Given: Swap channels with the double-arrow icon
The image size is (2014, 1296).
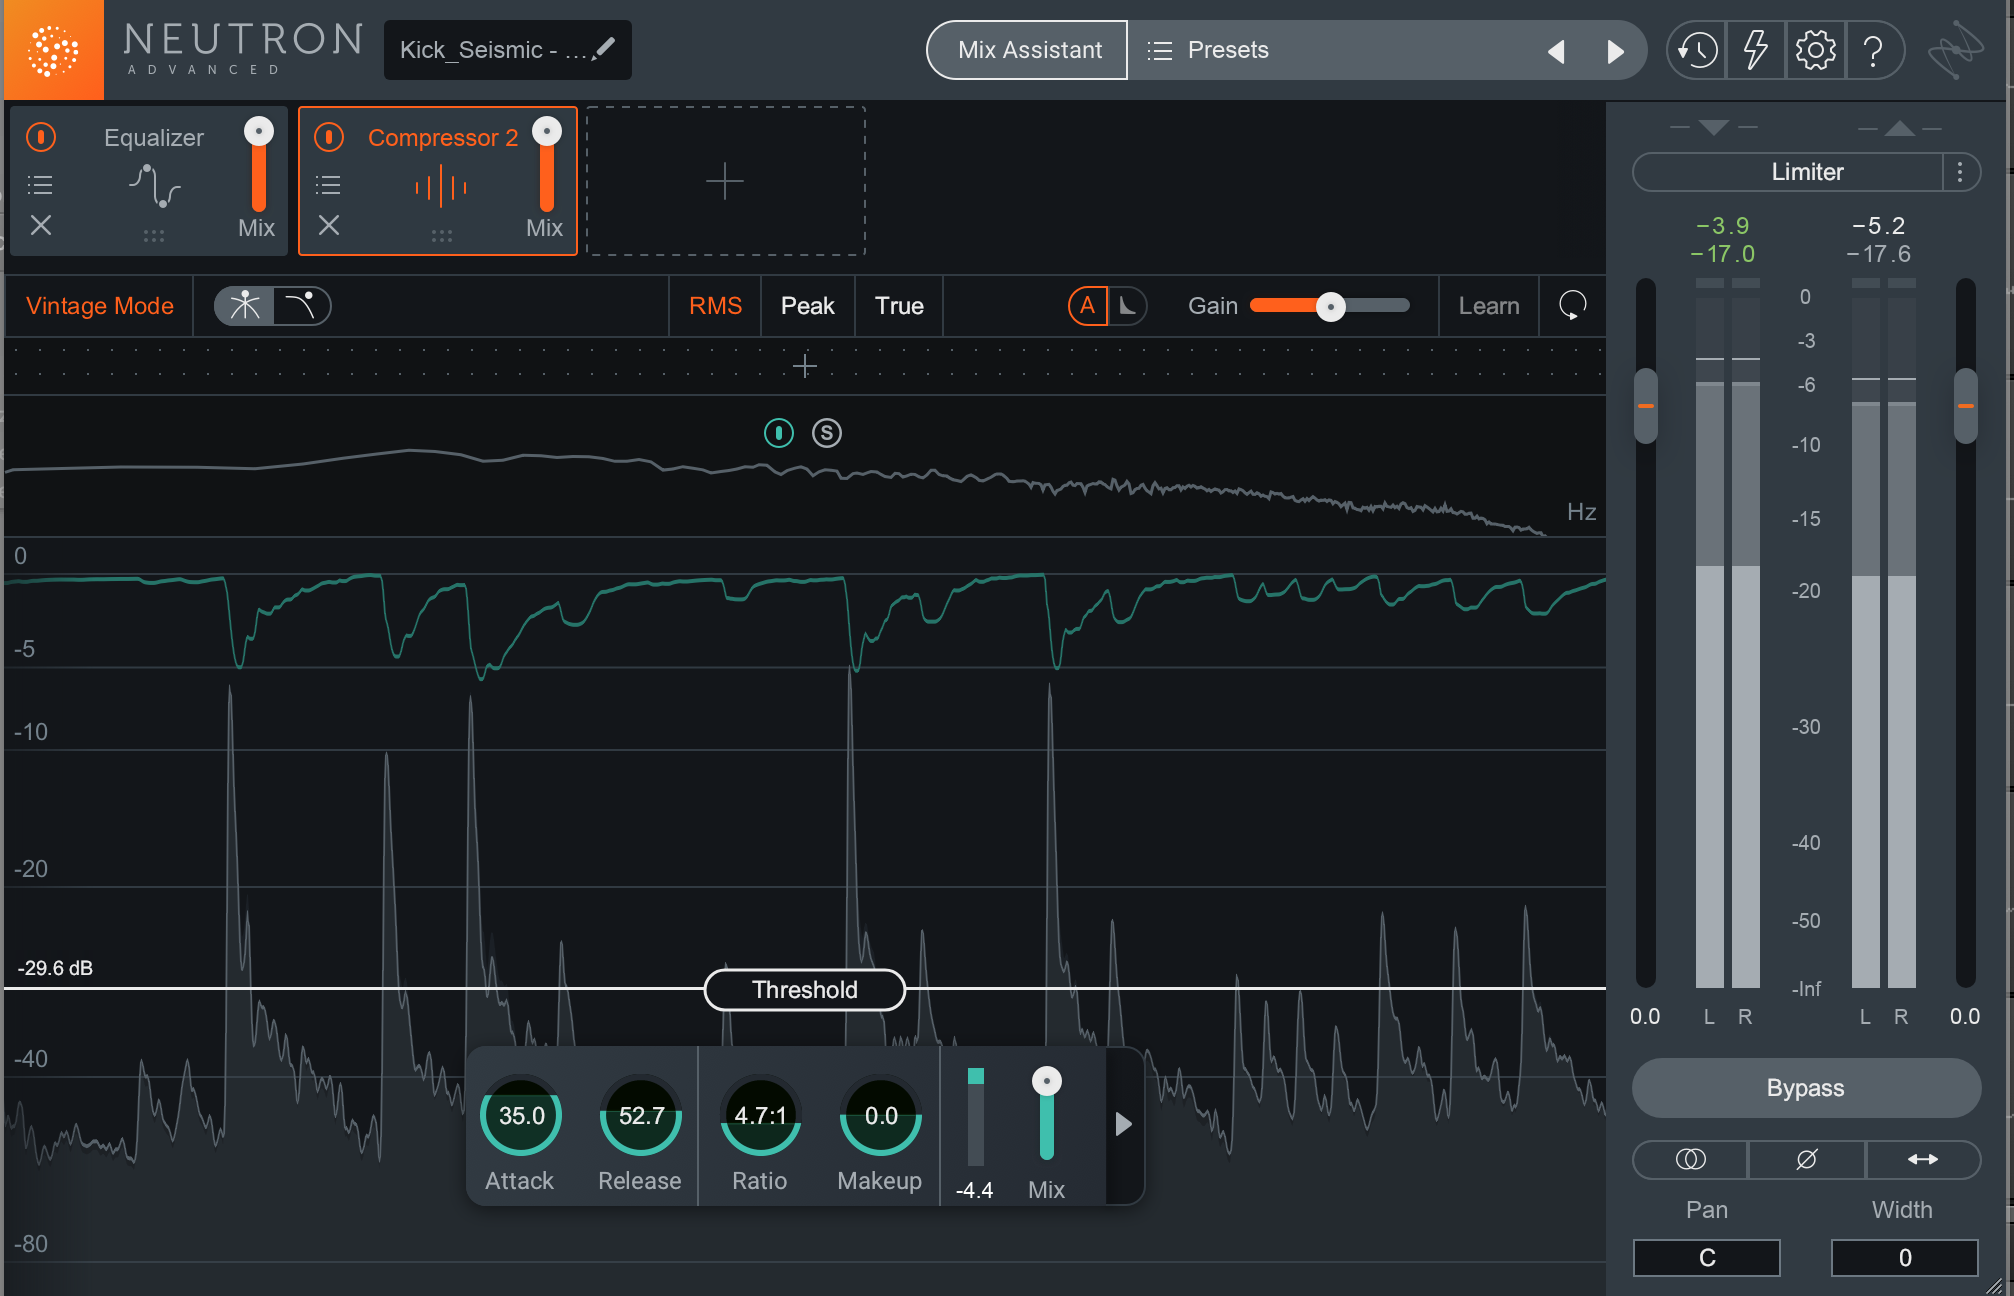Looking at the screenshot, I should (x=1923, y=1160).
